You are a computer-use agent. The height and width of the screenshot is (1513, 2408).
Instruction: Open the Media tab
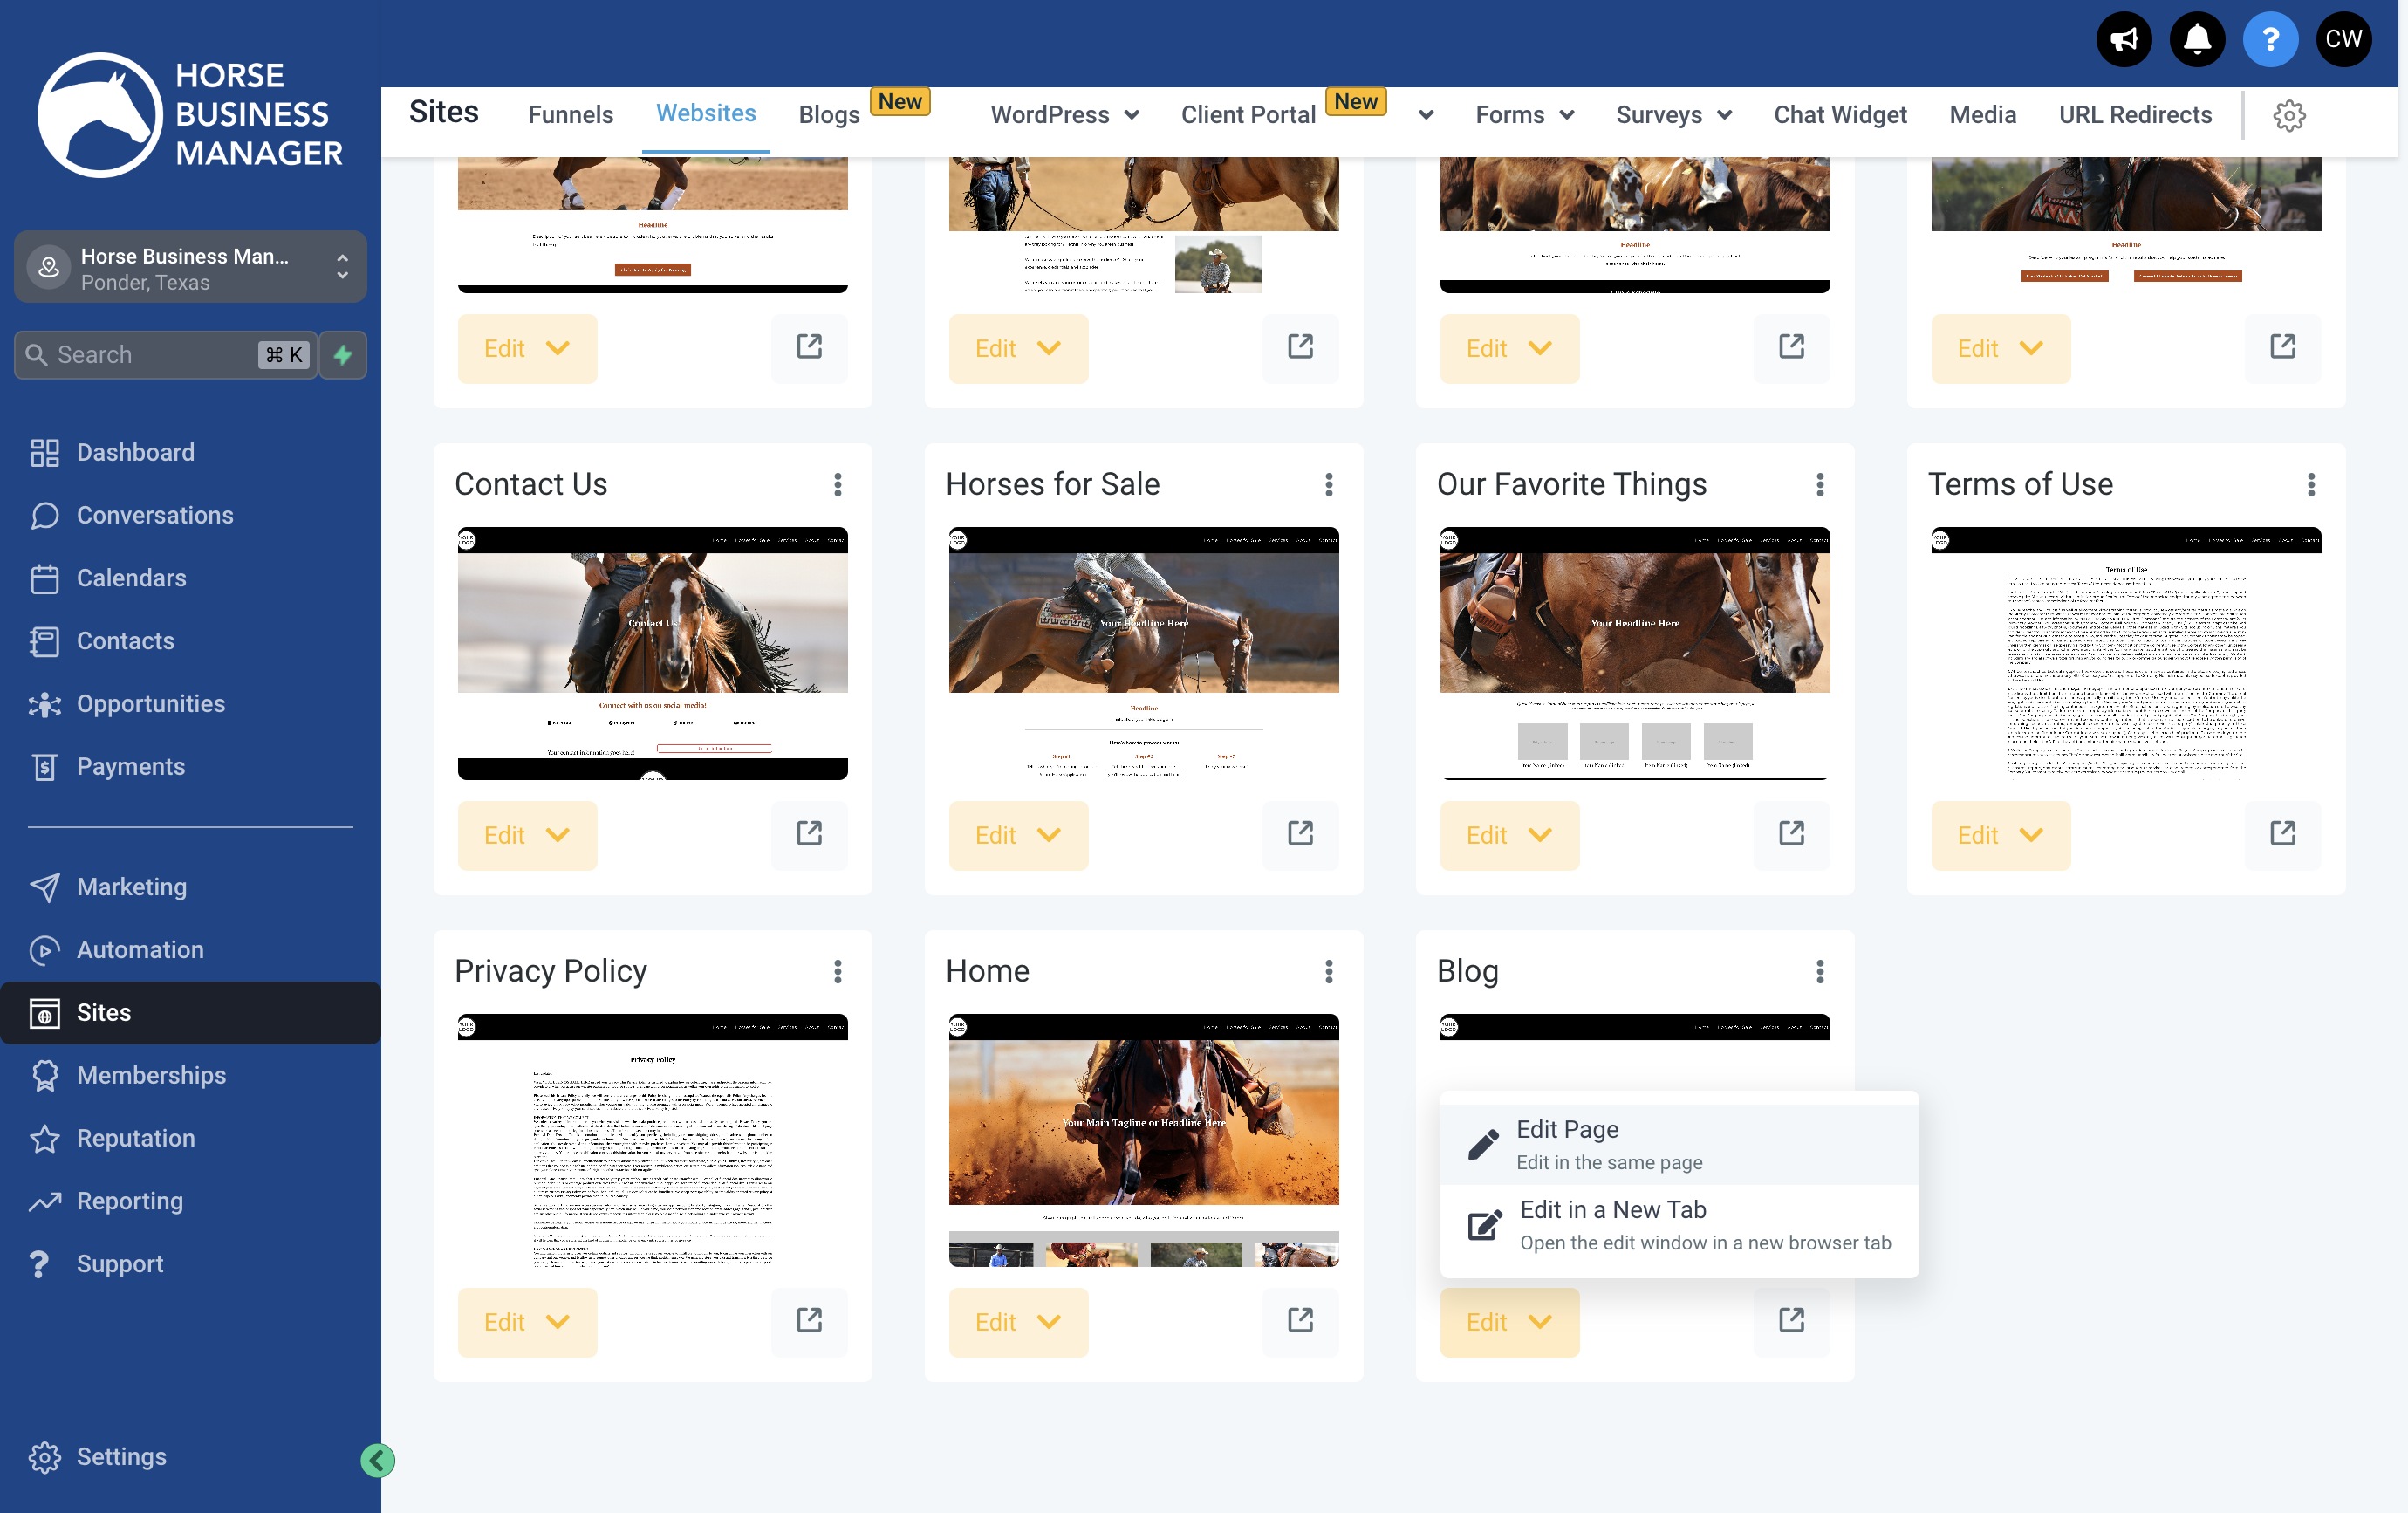pos(1982,115)
